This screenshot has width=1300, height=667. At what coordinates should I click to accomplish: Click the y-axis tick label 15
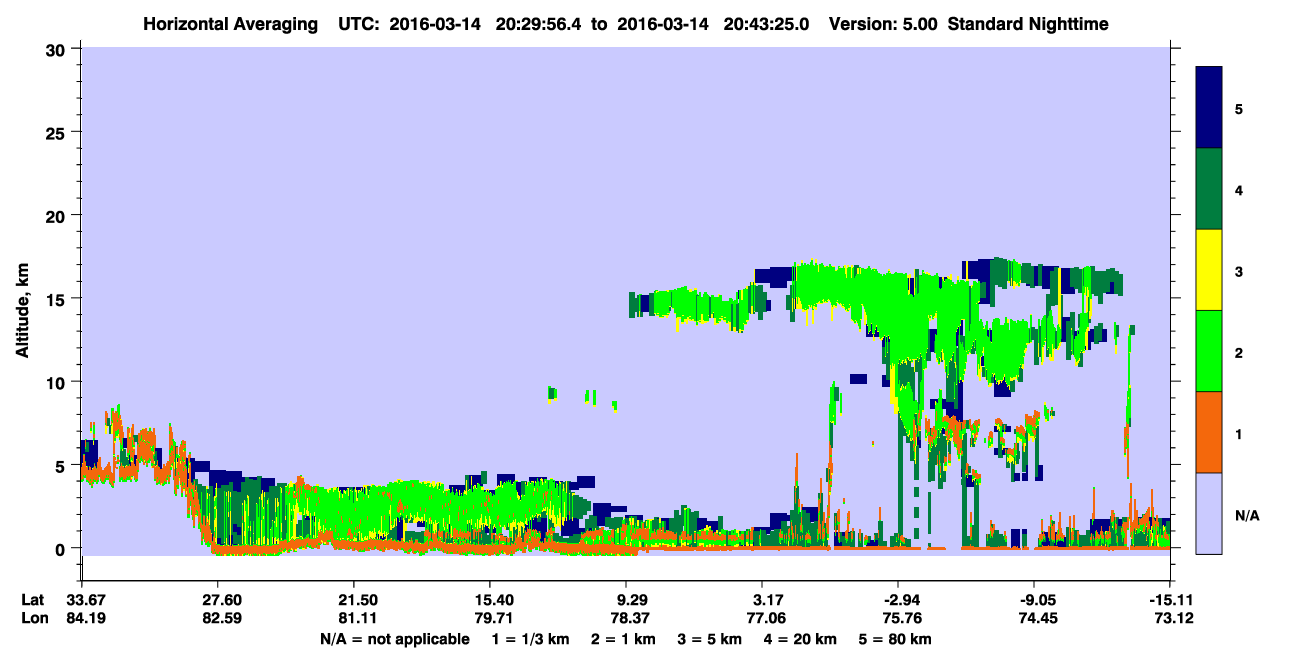[58, 299]
